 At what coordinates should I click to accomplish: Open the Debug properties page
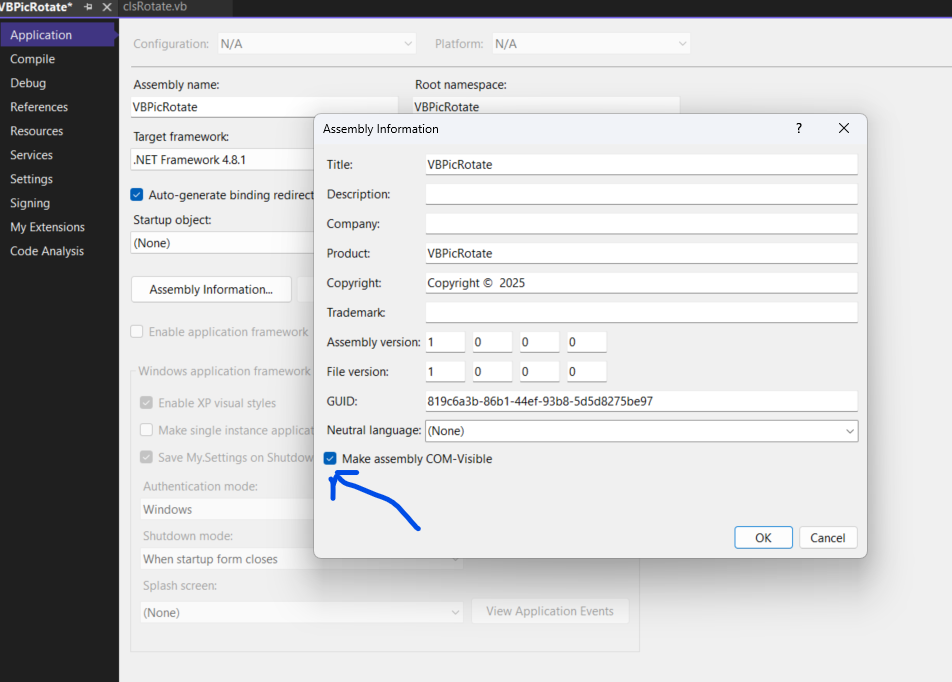pyautogui.click(x=28, y=83)
